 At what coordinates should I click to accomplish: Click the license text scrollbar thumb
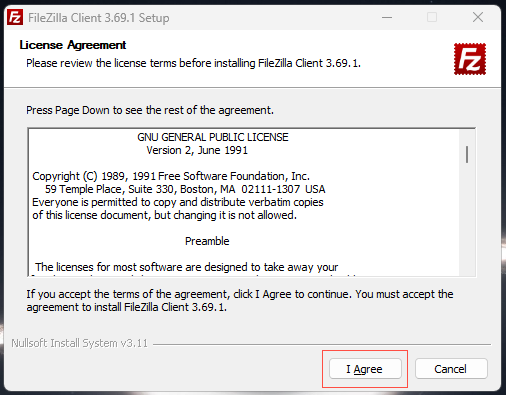coord(467,154)
